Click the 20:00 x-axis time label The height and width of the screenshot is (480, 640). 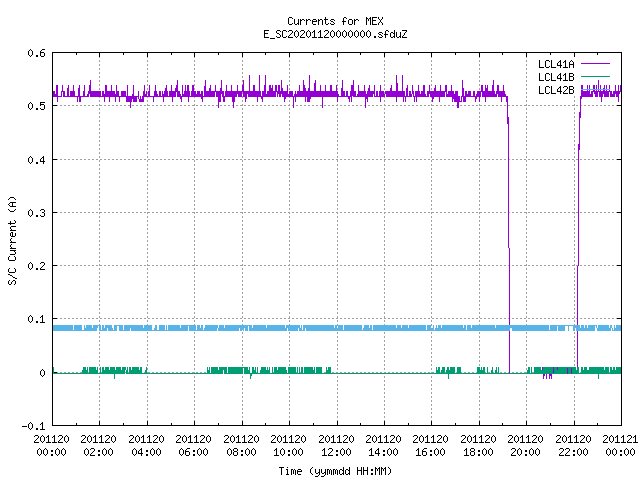[x=525, y=452]
